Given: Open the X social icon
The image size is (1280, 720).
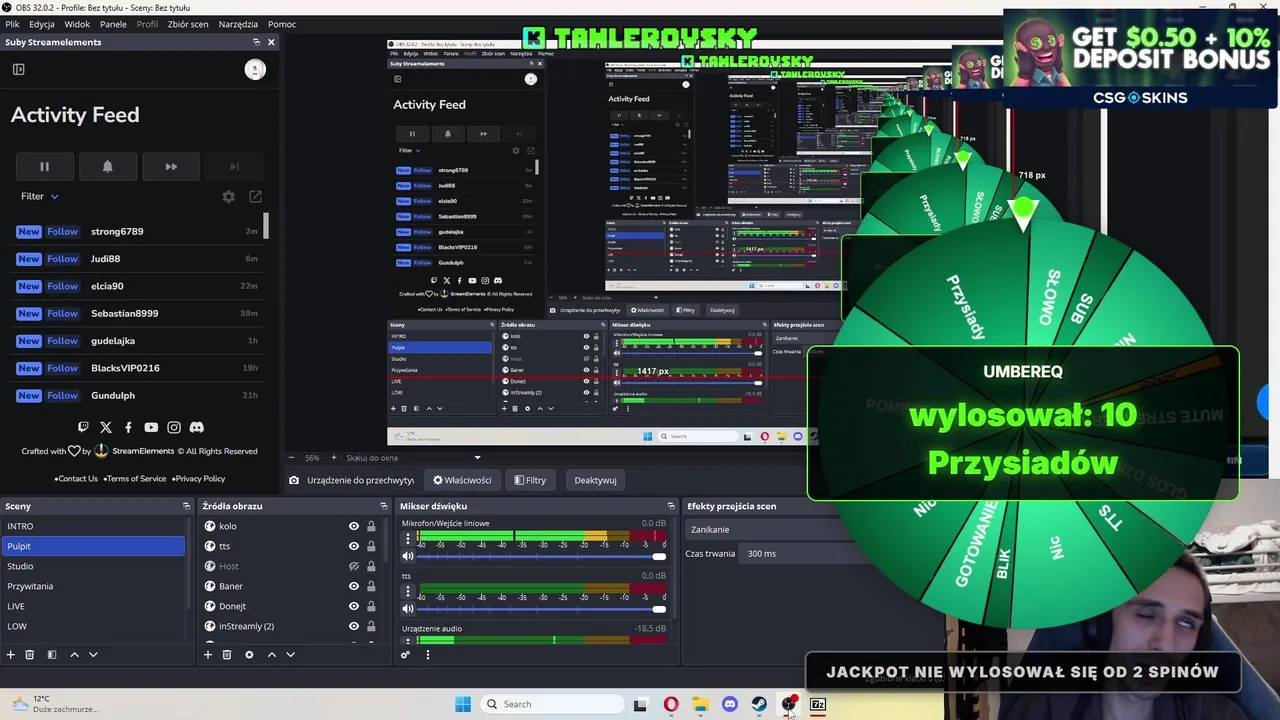Looking at the screenshot, I should [x=106, y=427].
